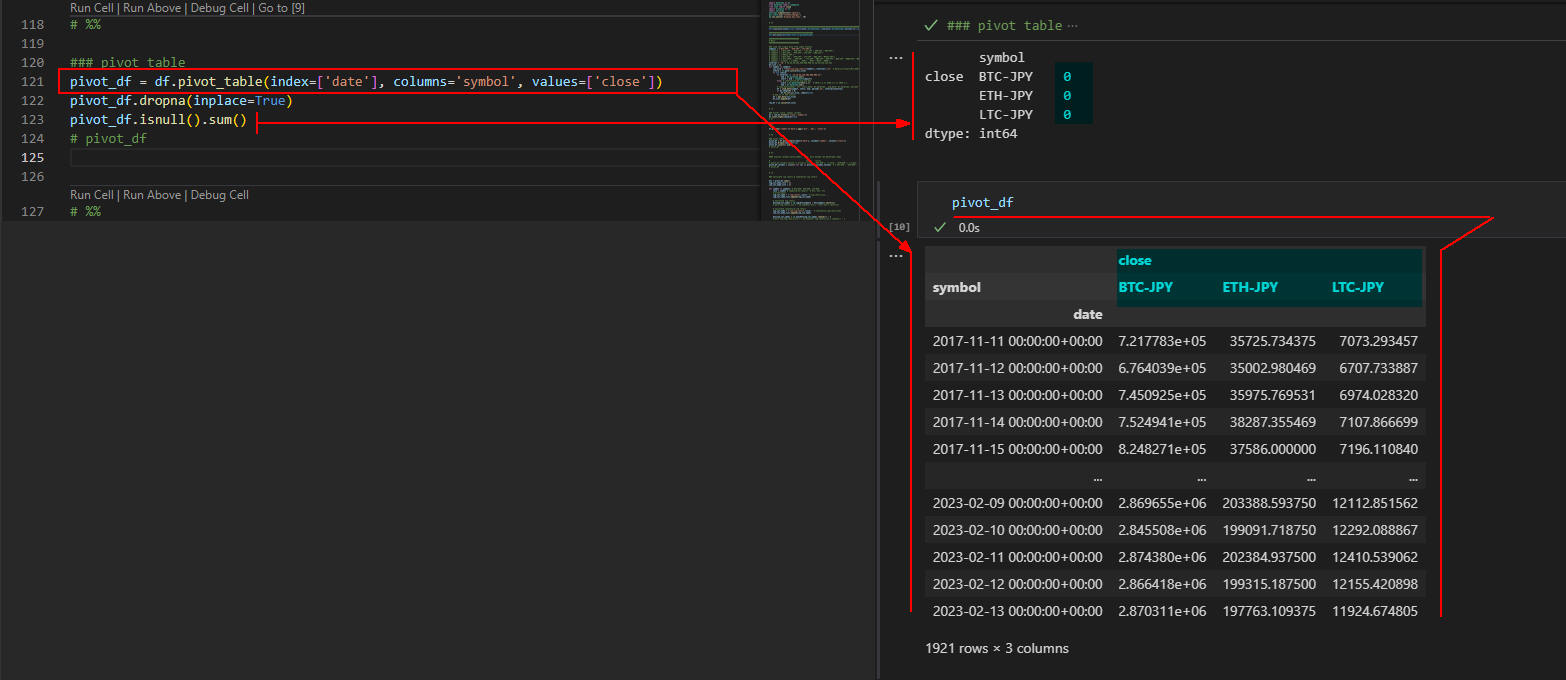Click the 2017-11-14 row index
This screenshot has width=1566, height=680.
tap(1018, 422)
